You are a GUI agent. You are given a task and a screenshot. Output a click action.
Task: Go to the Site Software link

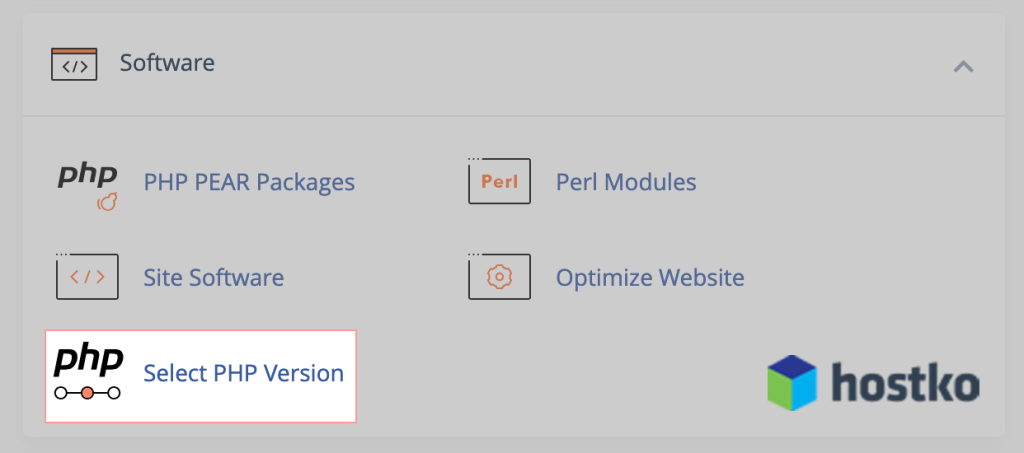(214, 277)
